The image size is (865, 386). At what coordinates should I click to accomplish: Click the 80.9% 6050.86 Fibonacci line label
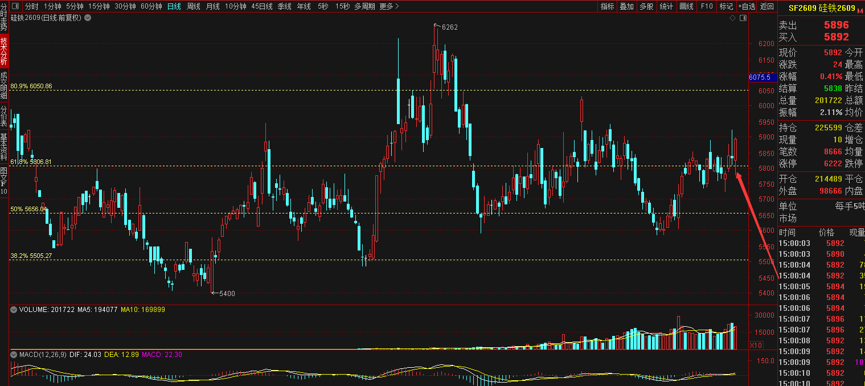31,86
